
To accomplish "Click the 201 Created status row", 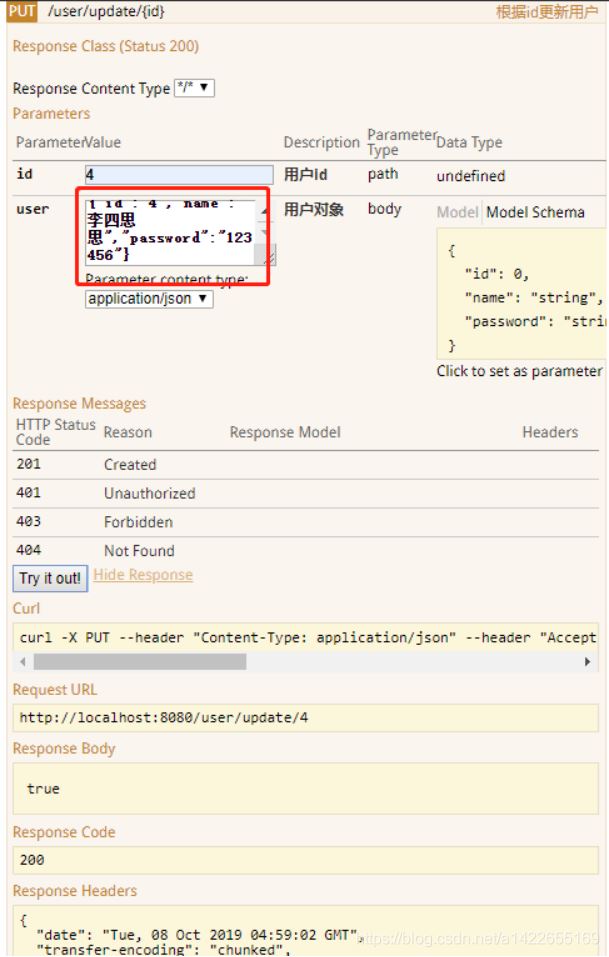I will (x=305, y=464).
